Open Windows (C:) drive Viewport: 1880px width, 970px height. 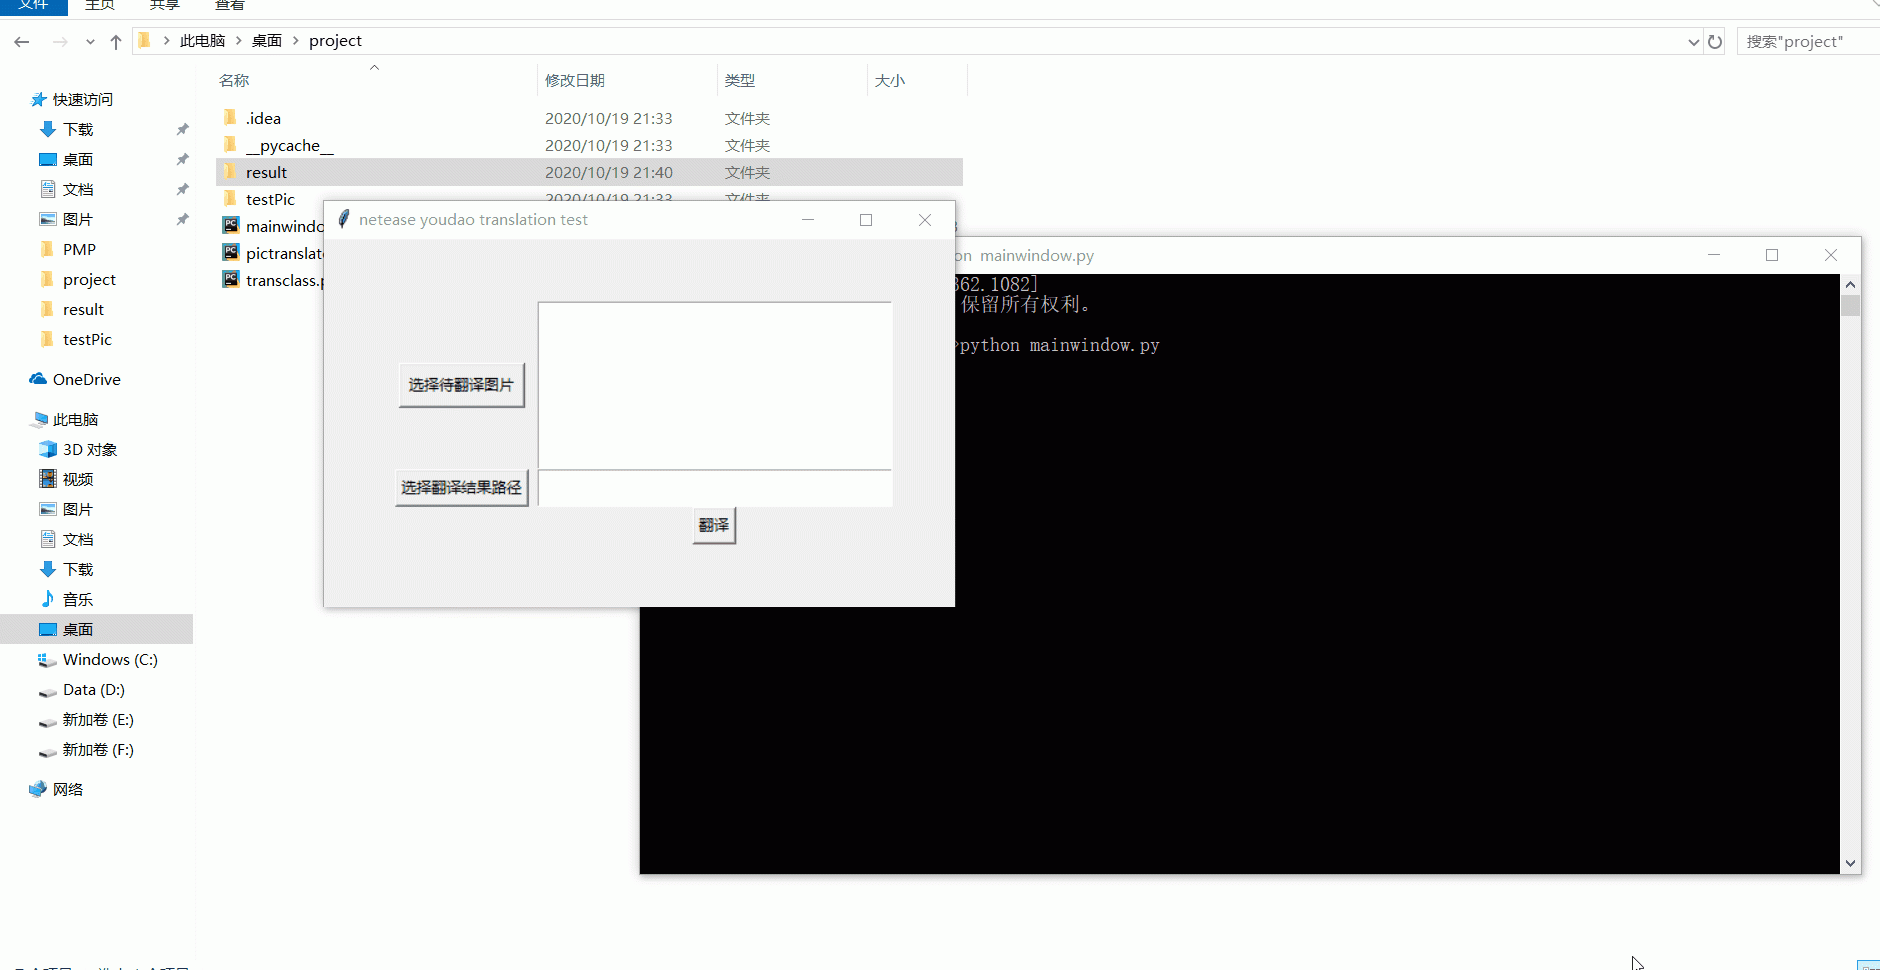pyautogui.click(x=110, y=659)
